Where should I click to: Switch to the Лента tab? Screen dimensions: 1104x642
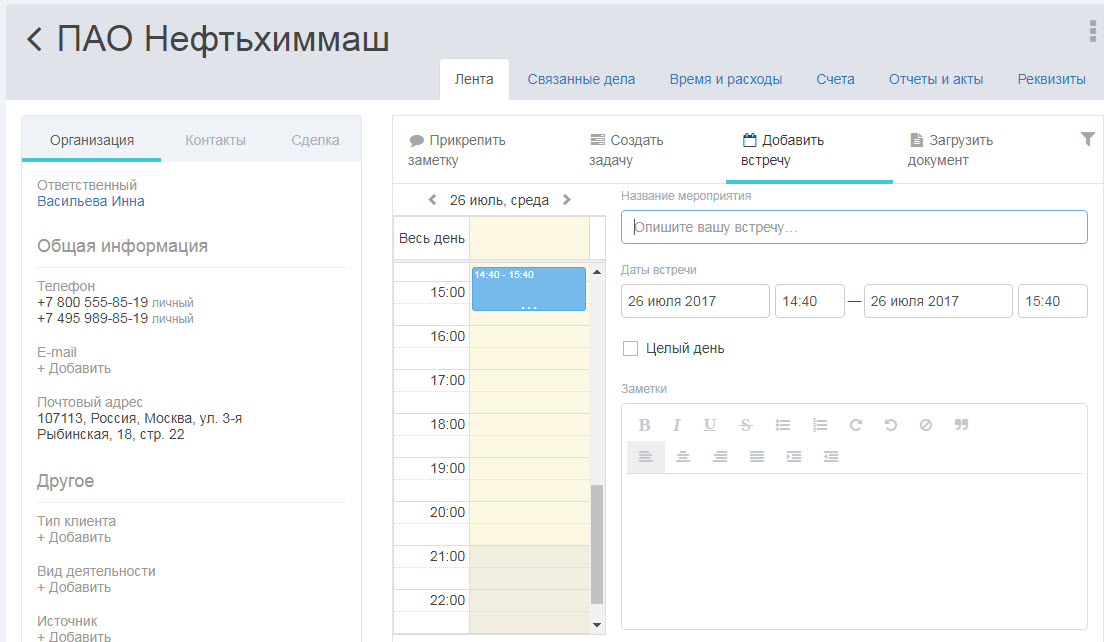point(474,80)
